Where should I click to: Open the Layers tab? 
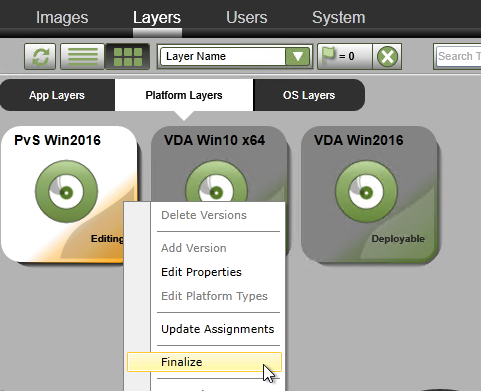[157, 18]
